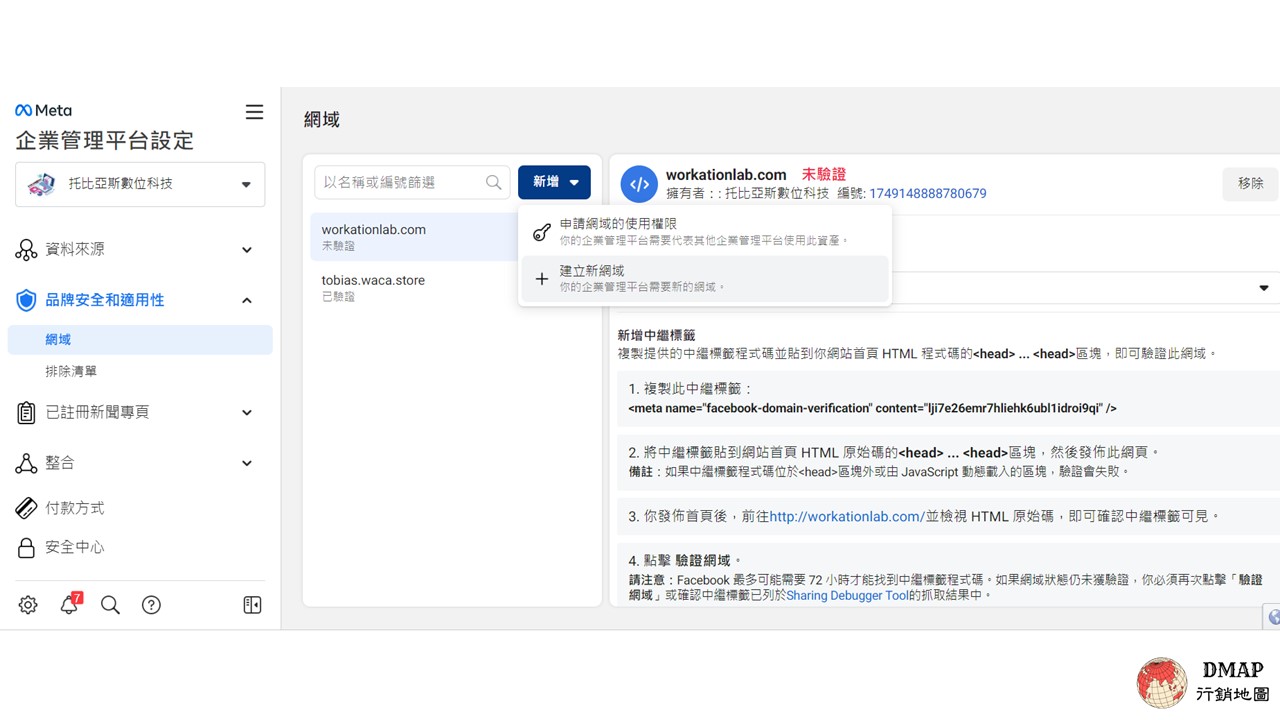Click the blue domain code icon
Screen dimensions: 1280x720
[x=639, y=184]
